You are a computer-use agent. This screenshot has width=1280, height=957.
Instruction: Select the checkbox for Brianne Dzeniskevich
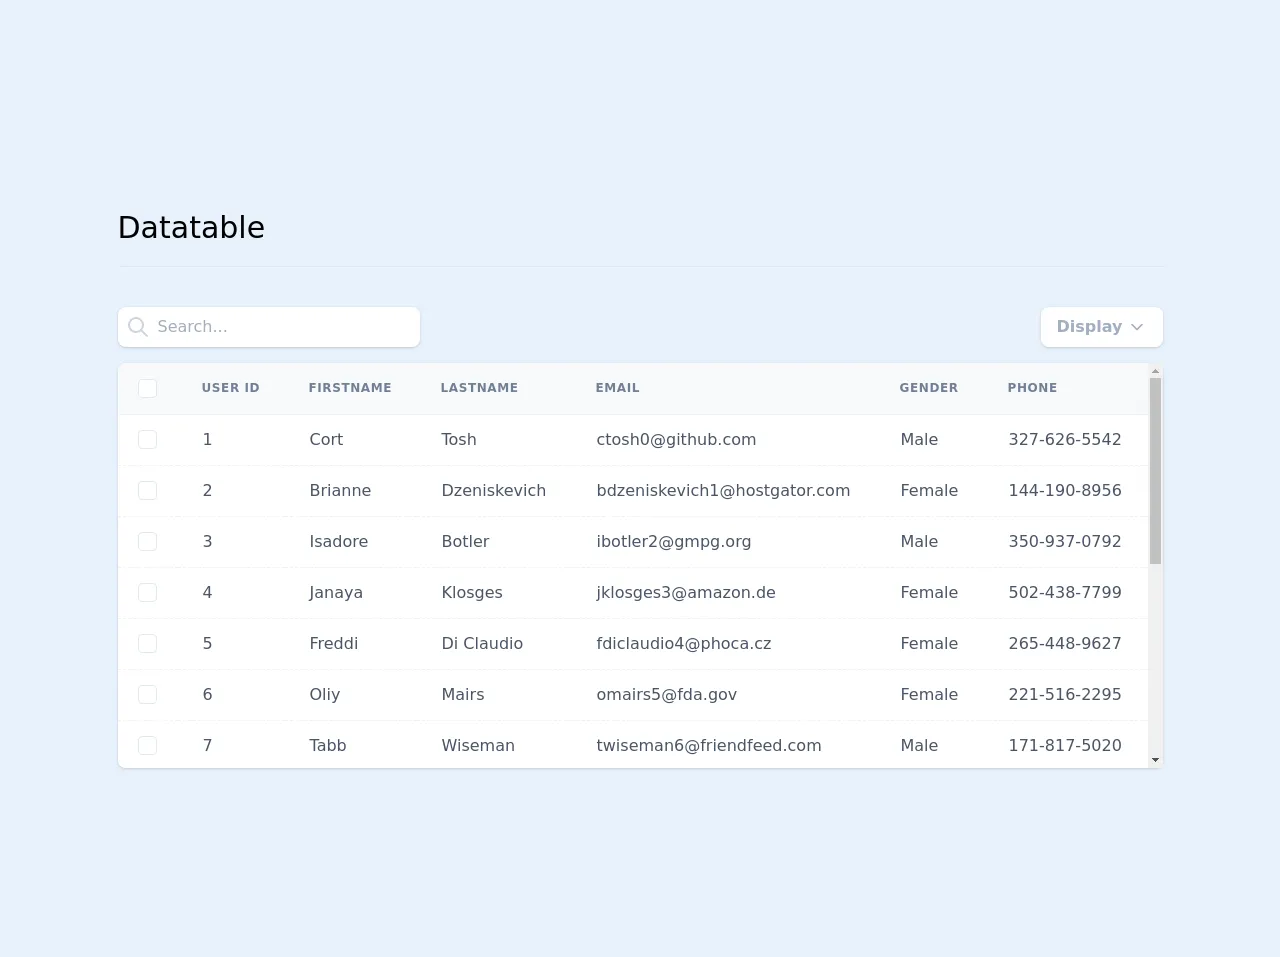click(x=147, y=490)
